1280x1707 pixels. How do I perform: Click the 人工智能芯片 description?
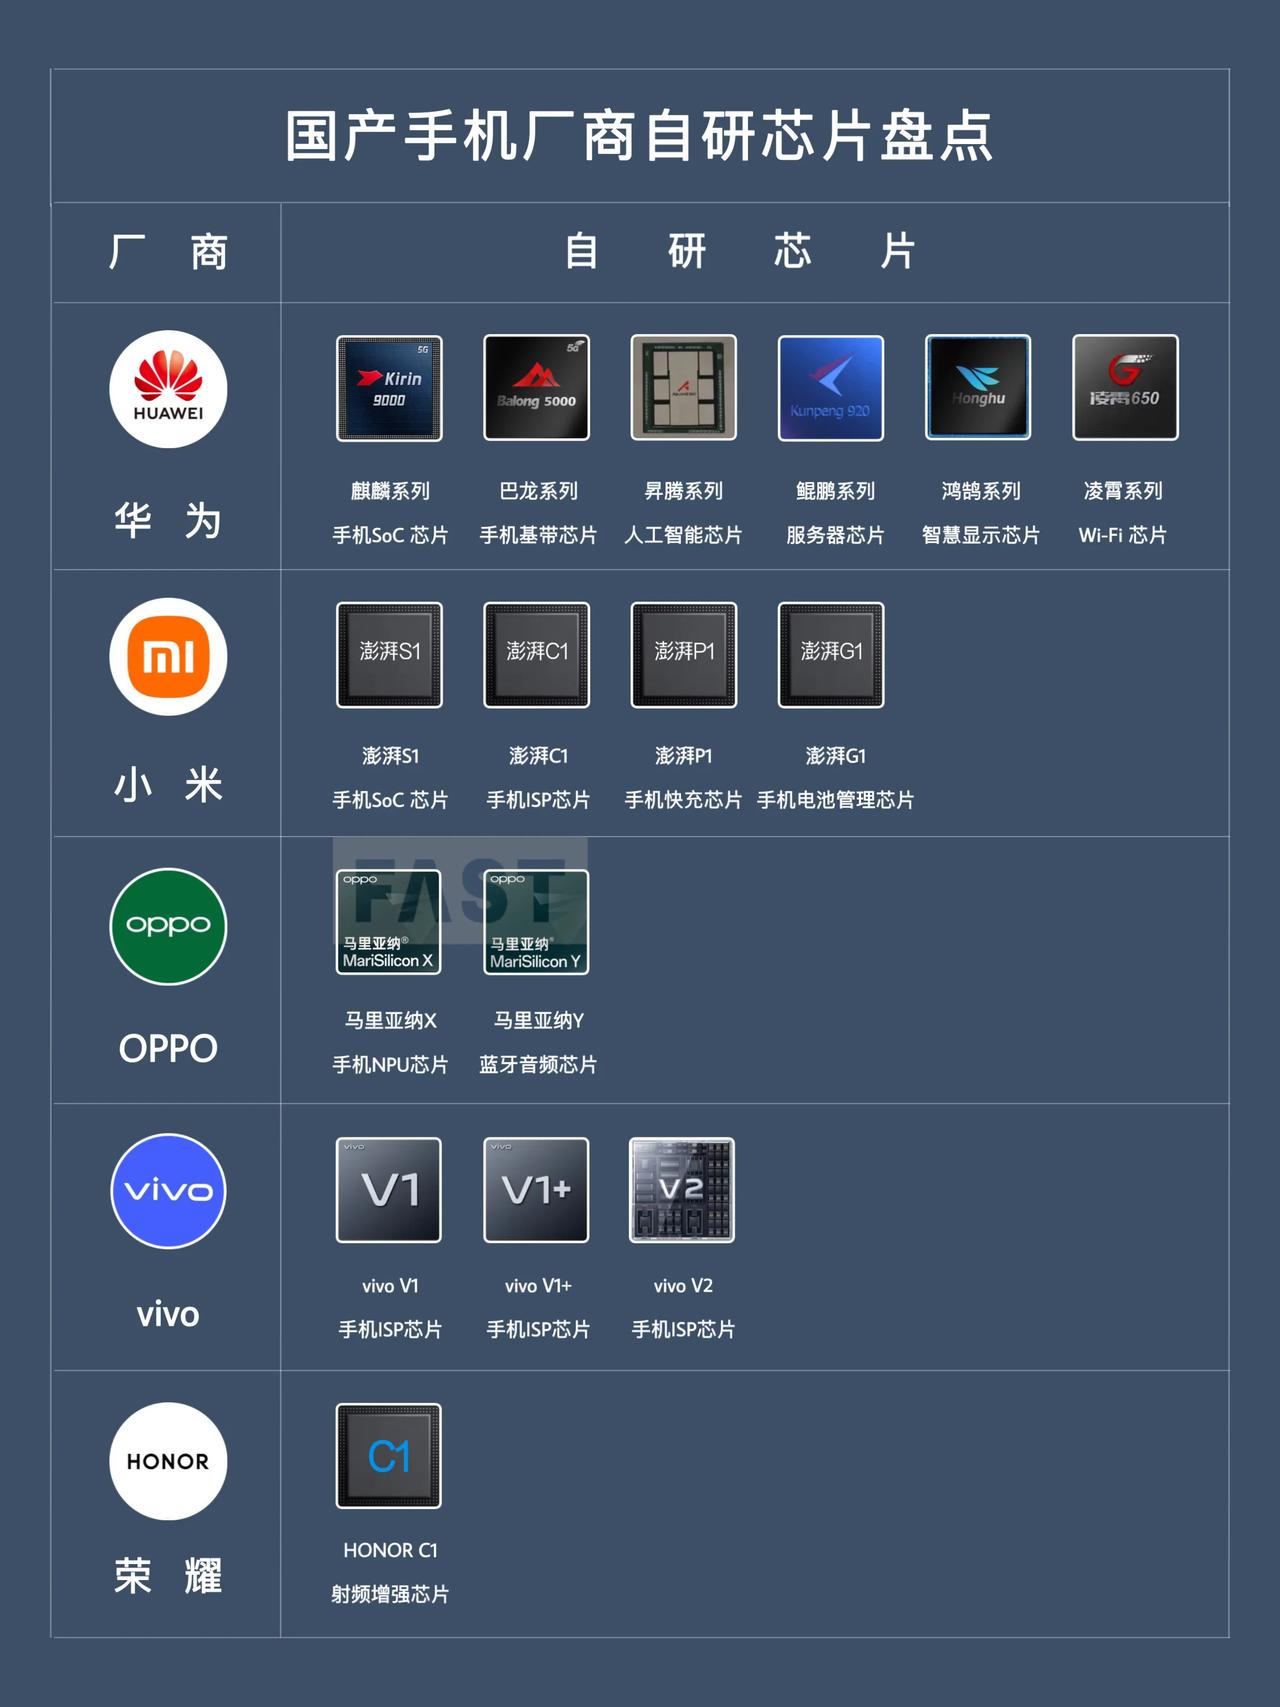(x=684, y=535)
